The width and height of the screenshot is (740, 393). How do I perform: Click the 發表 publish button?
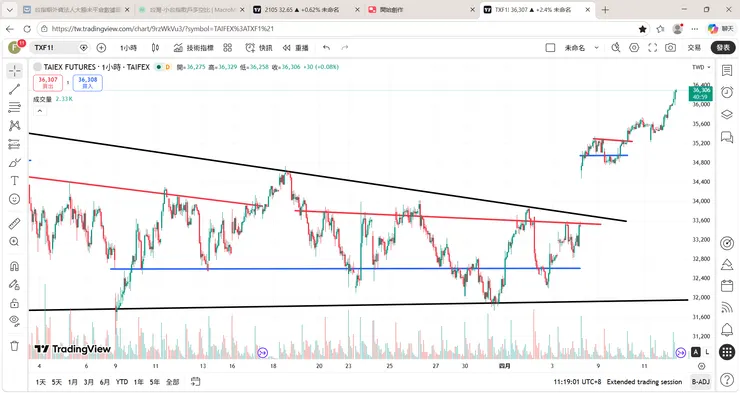coord(723,48)
